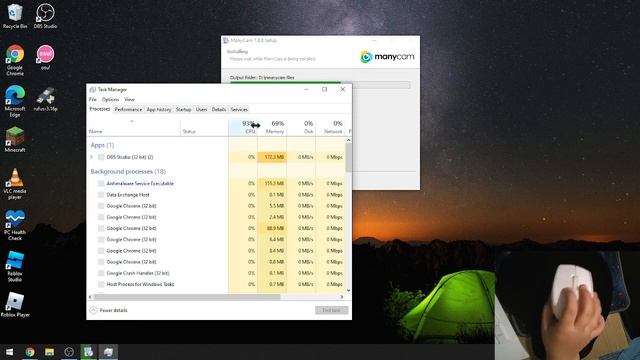Switch to the Details tab
640x360 pixels.
(x=219, y=109)
